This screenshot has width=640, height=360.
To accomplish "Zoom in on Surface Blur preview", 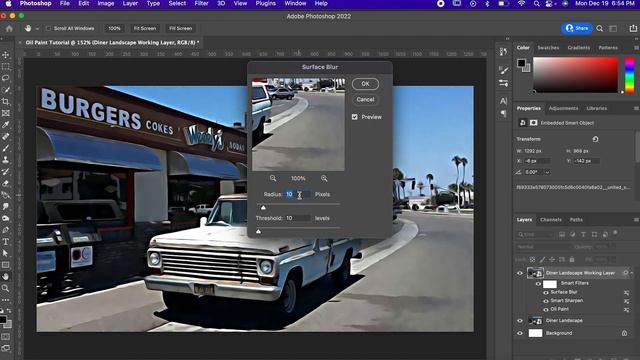I will [324, 178].
